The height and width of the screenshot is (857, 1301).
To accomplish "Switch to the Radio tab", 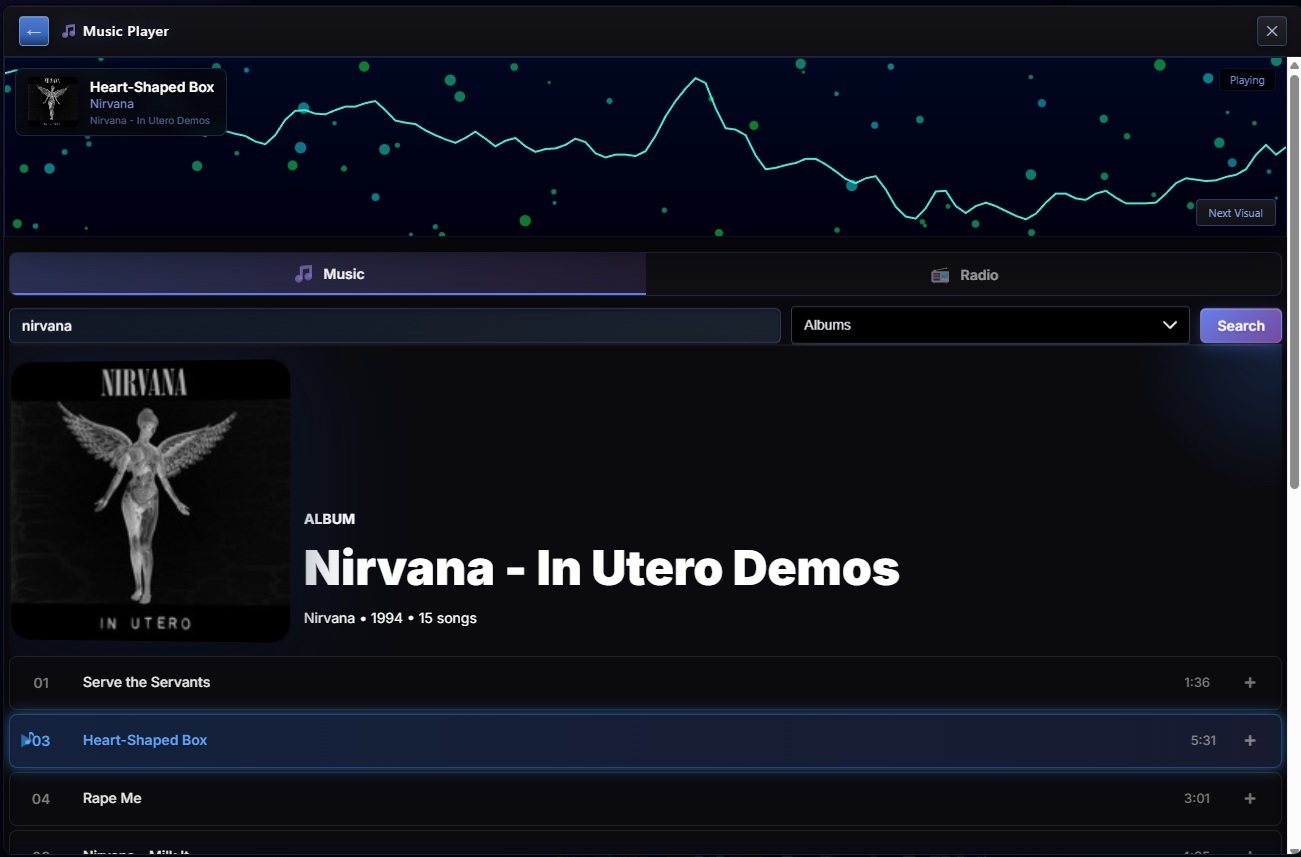I will [963, 275].
